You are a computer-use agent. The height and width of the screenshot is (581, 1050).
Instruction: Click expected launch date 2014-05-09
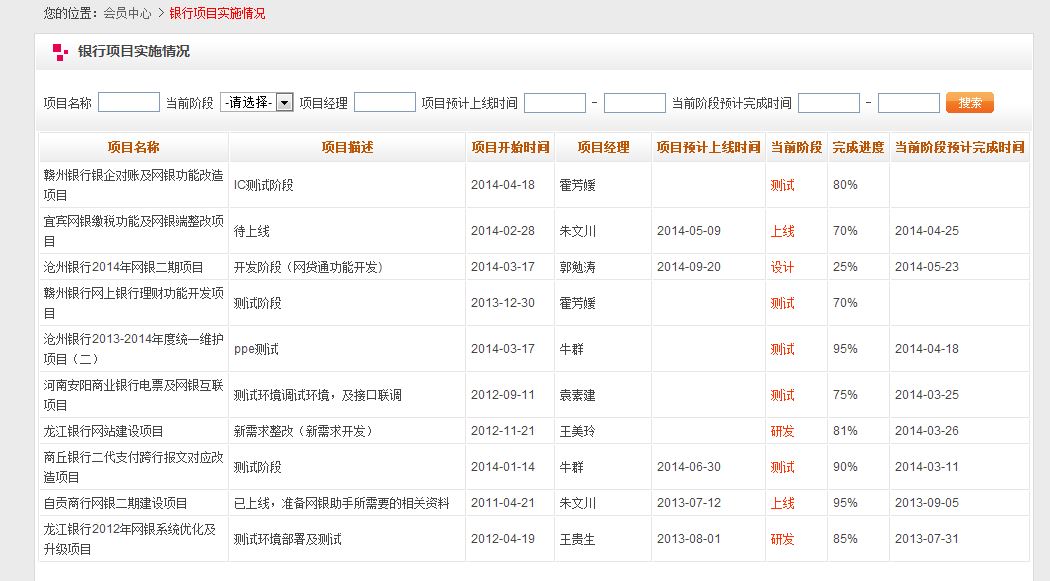(689, 231)
